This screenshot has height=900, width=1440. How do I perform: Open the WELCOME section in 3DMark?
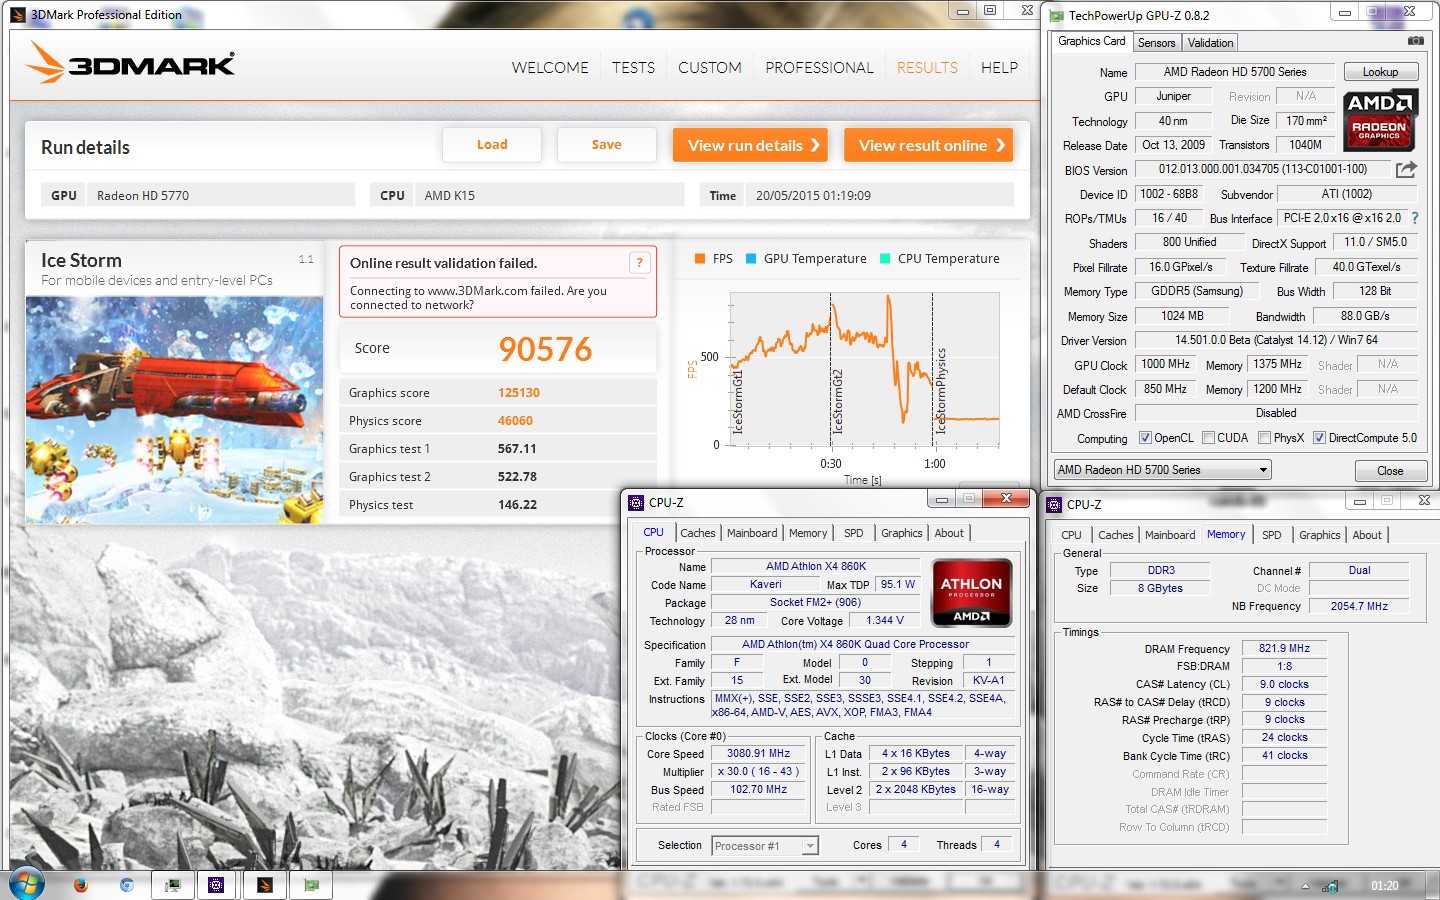[550, 68]
